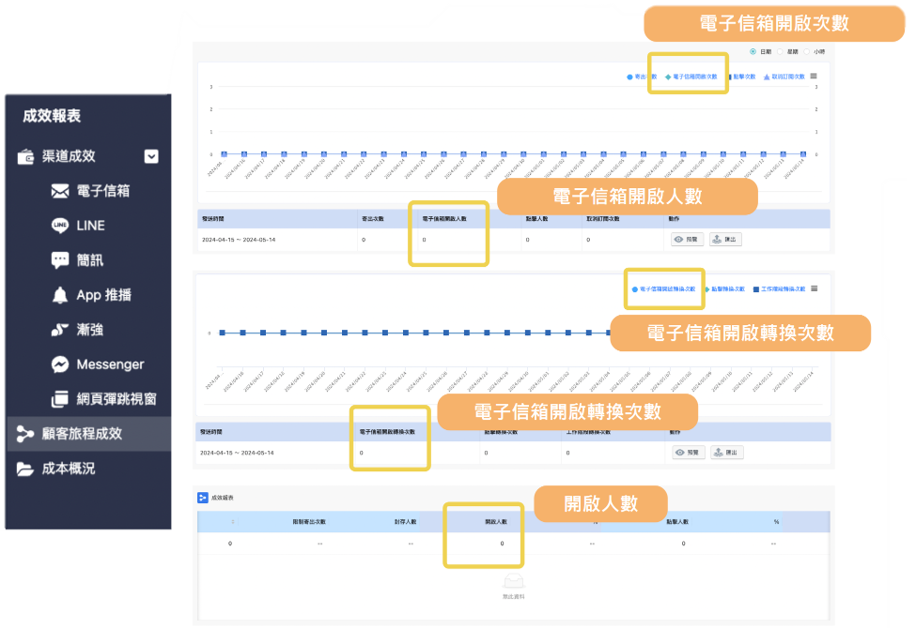The width and height of the screenshot is (907, 628).
Task: Select 漸強 in the sidebar menu
Action: [62, 329]
